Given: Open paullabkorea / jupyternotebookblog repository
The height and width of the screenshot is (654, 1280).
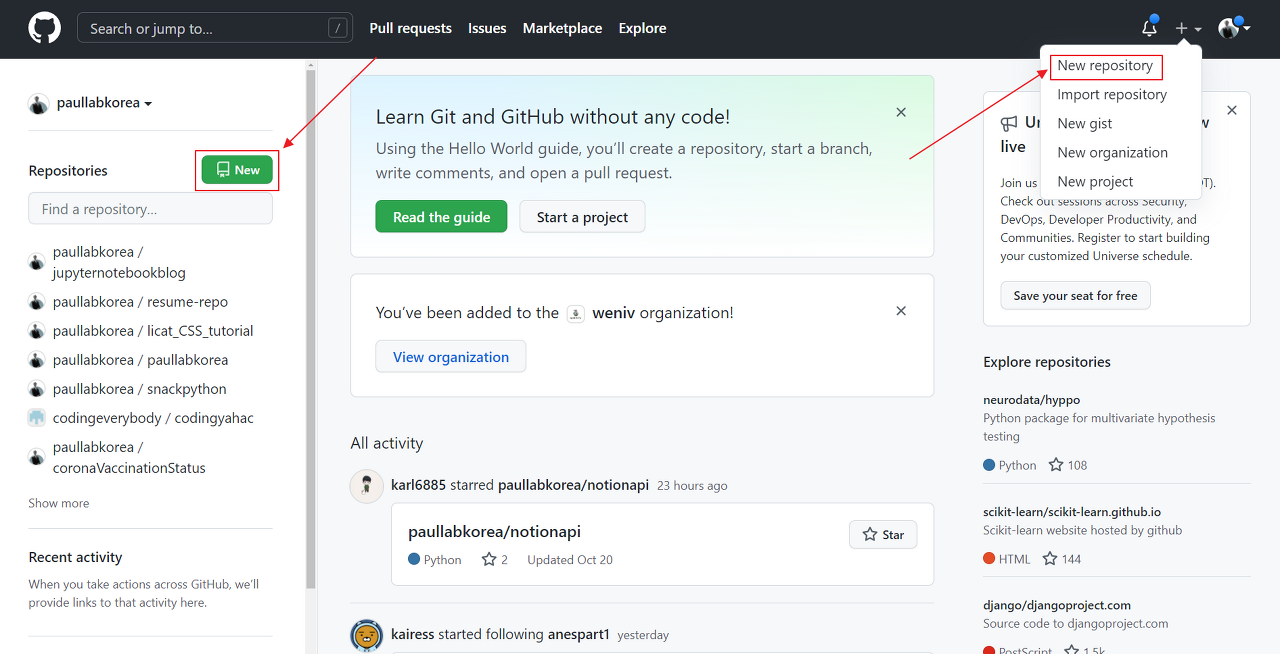Looking at the screenshot, I should point(119,262).
